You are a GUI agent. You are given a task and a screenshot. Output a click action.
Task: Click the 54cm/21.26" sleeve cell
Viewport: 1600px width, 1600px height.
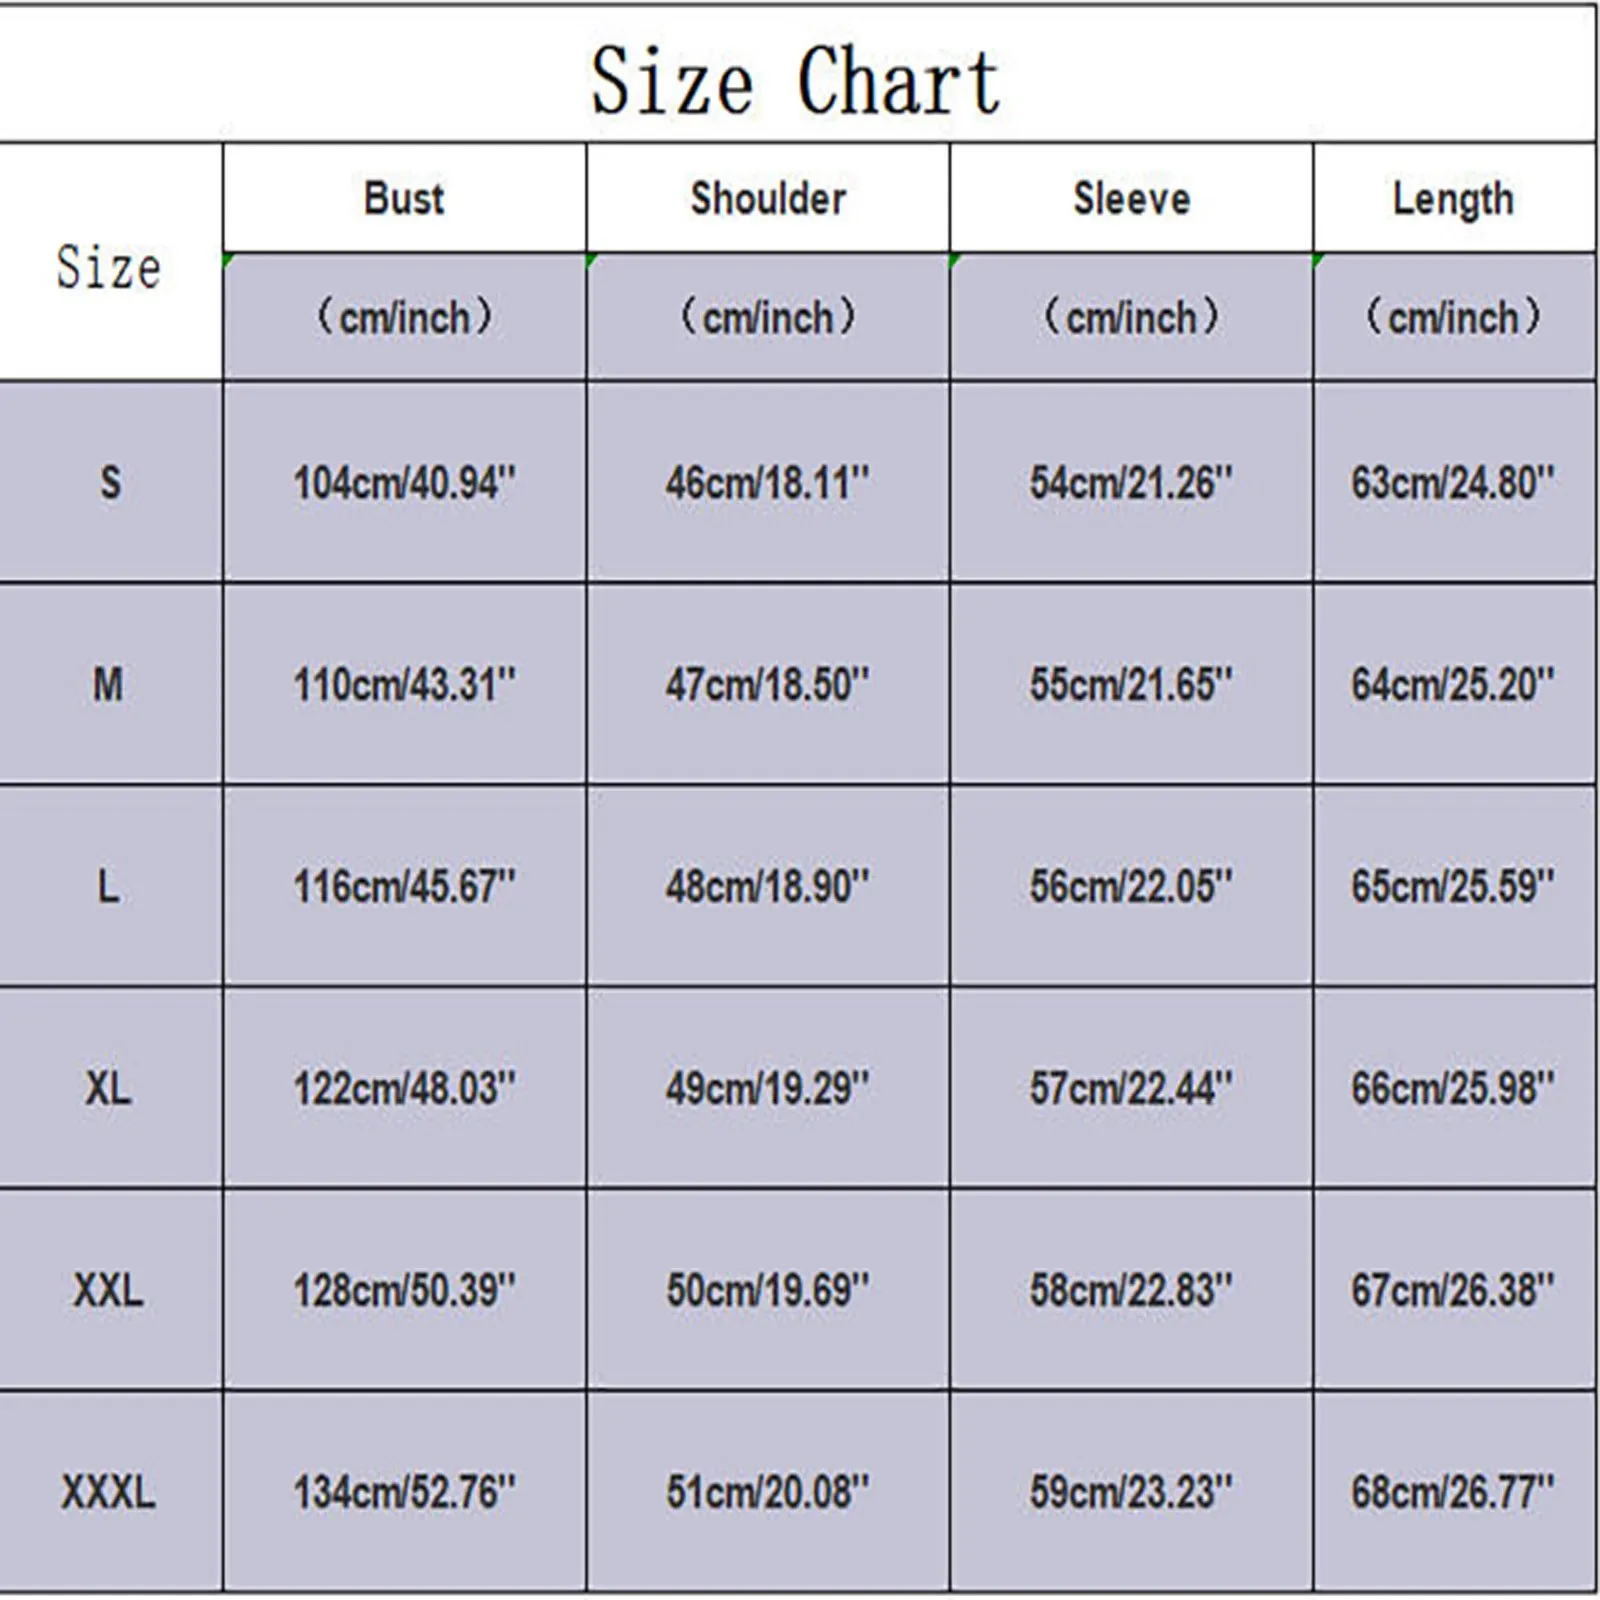[x=1131, y=483]
